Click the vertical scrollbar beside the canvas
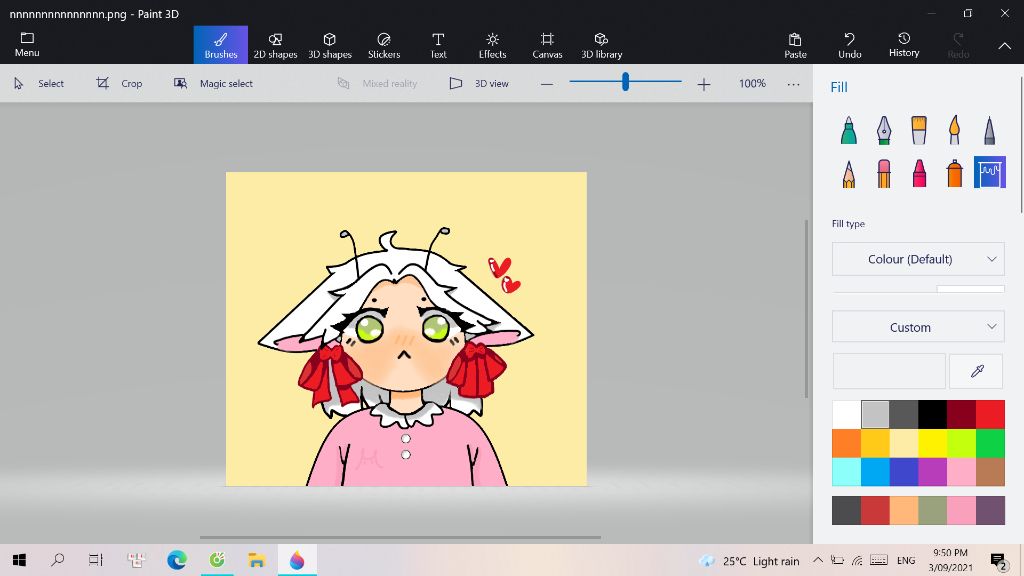The width and height of the screenshot is (1024, 576). 807,308
